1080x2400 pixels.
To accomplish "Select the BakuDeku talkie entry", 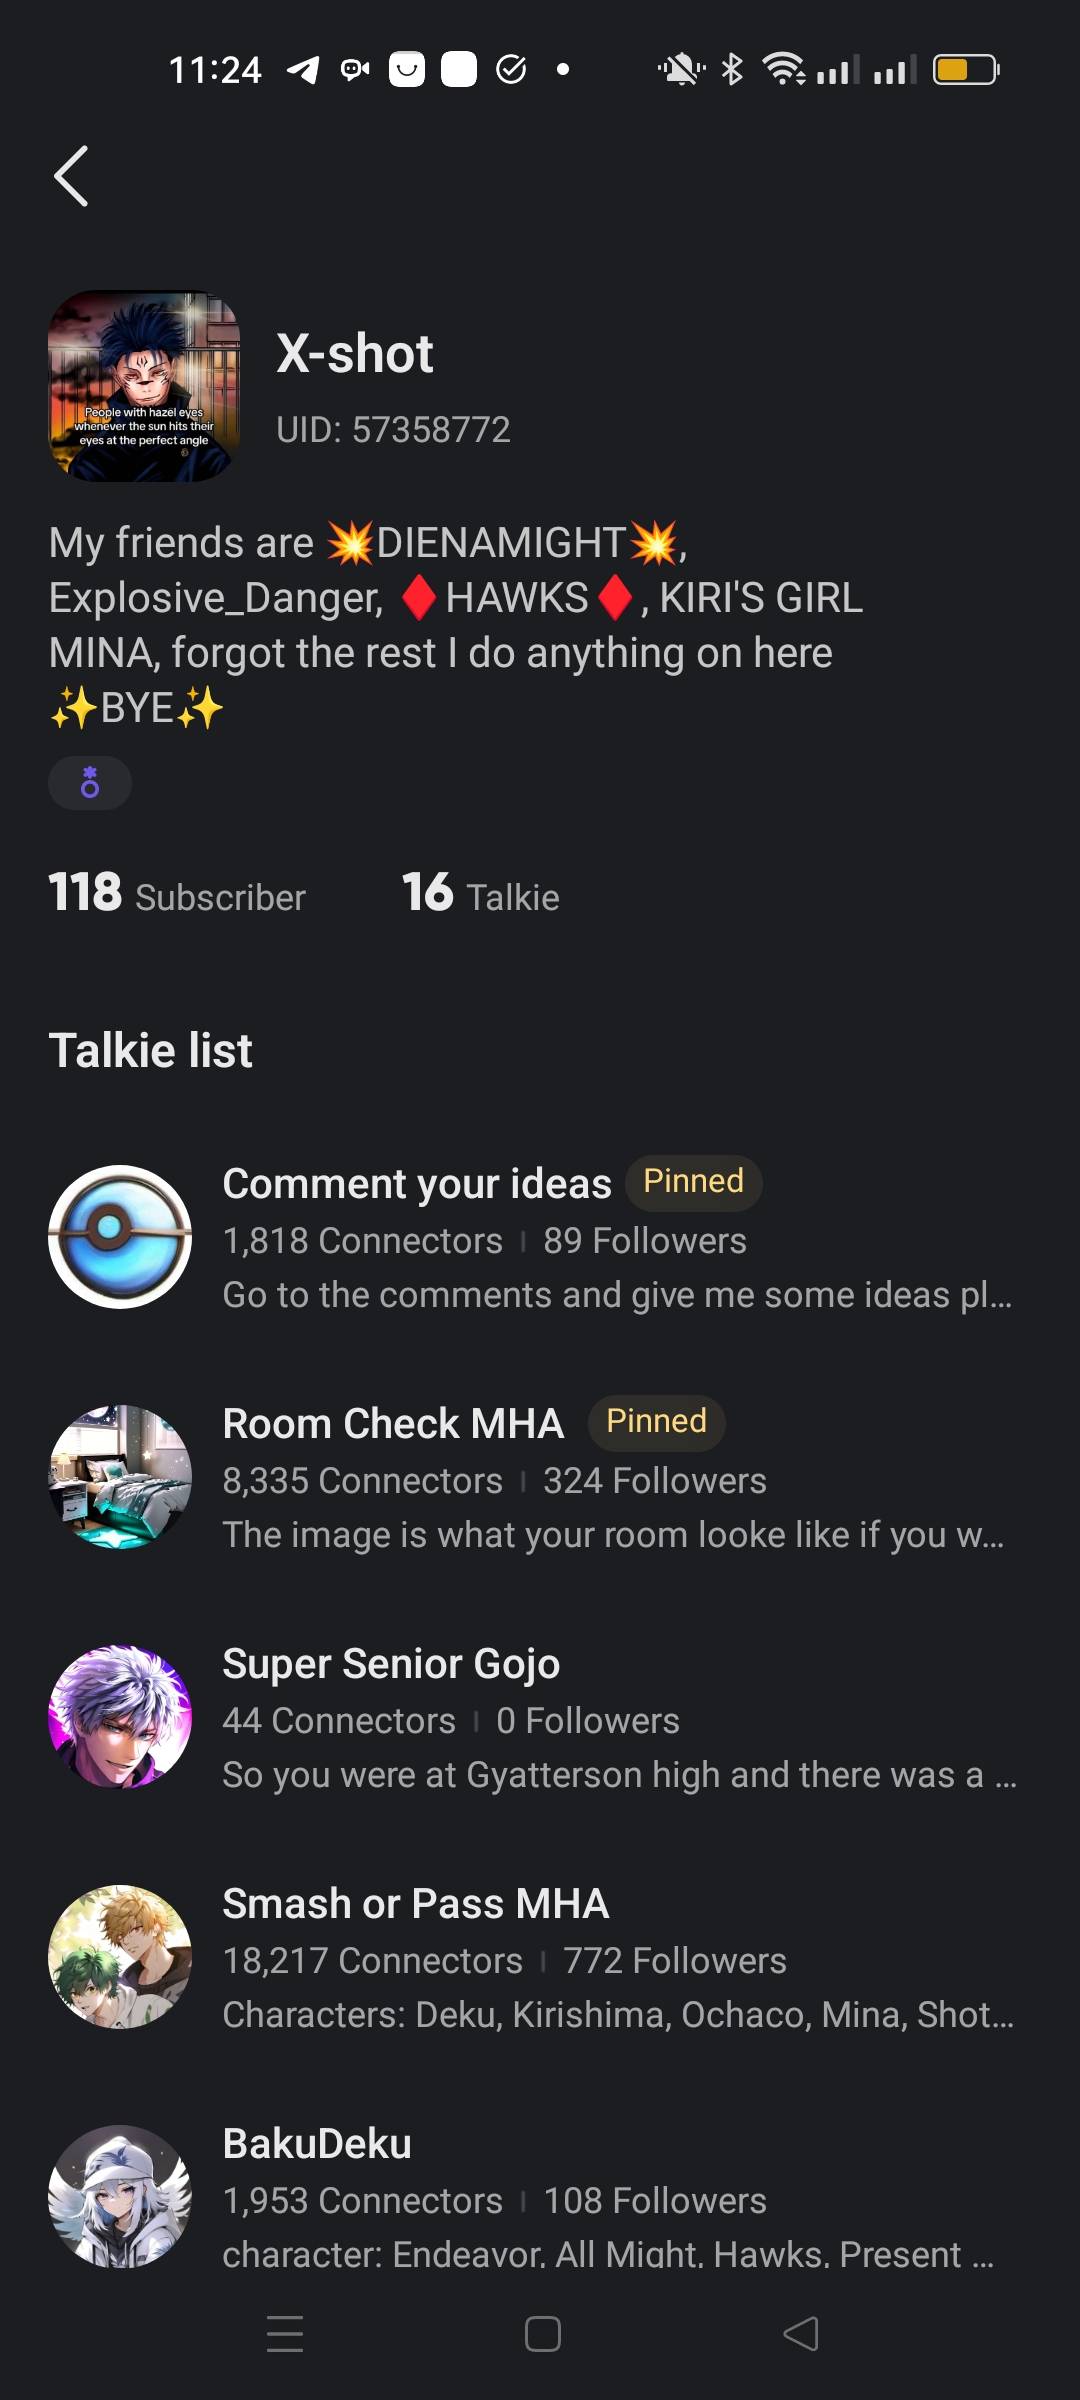I will (x=317, y=2144).
